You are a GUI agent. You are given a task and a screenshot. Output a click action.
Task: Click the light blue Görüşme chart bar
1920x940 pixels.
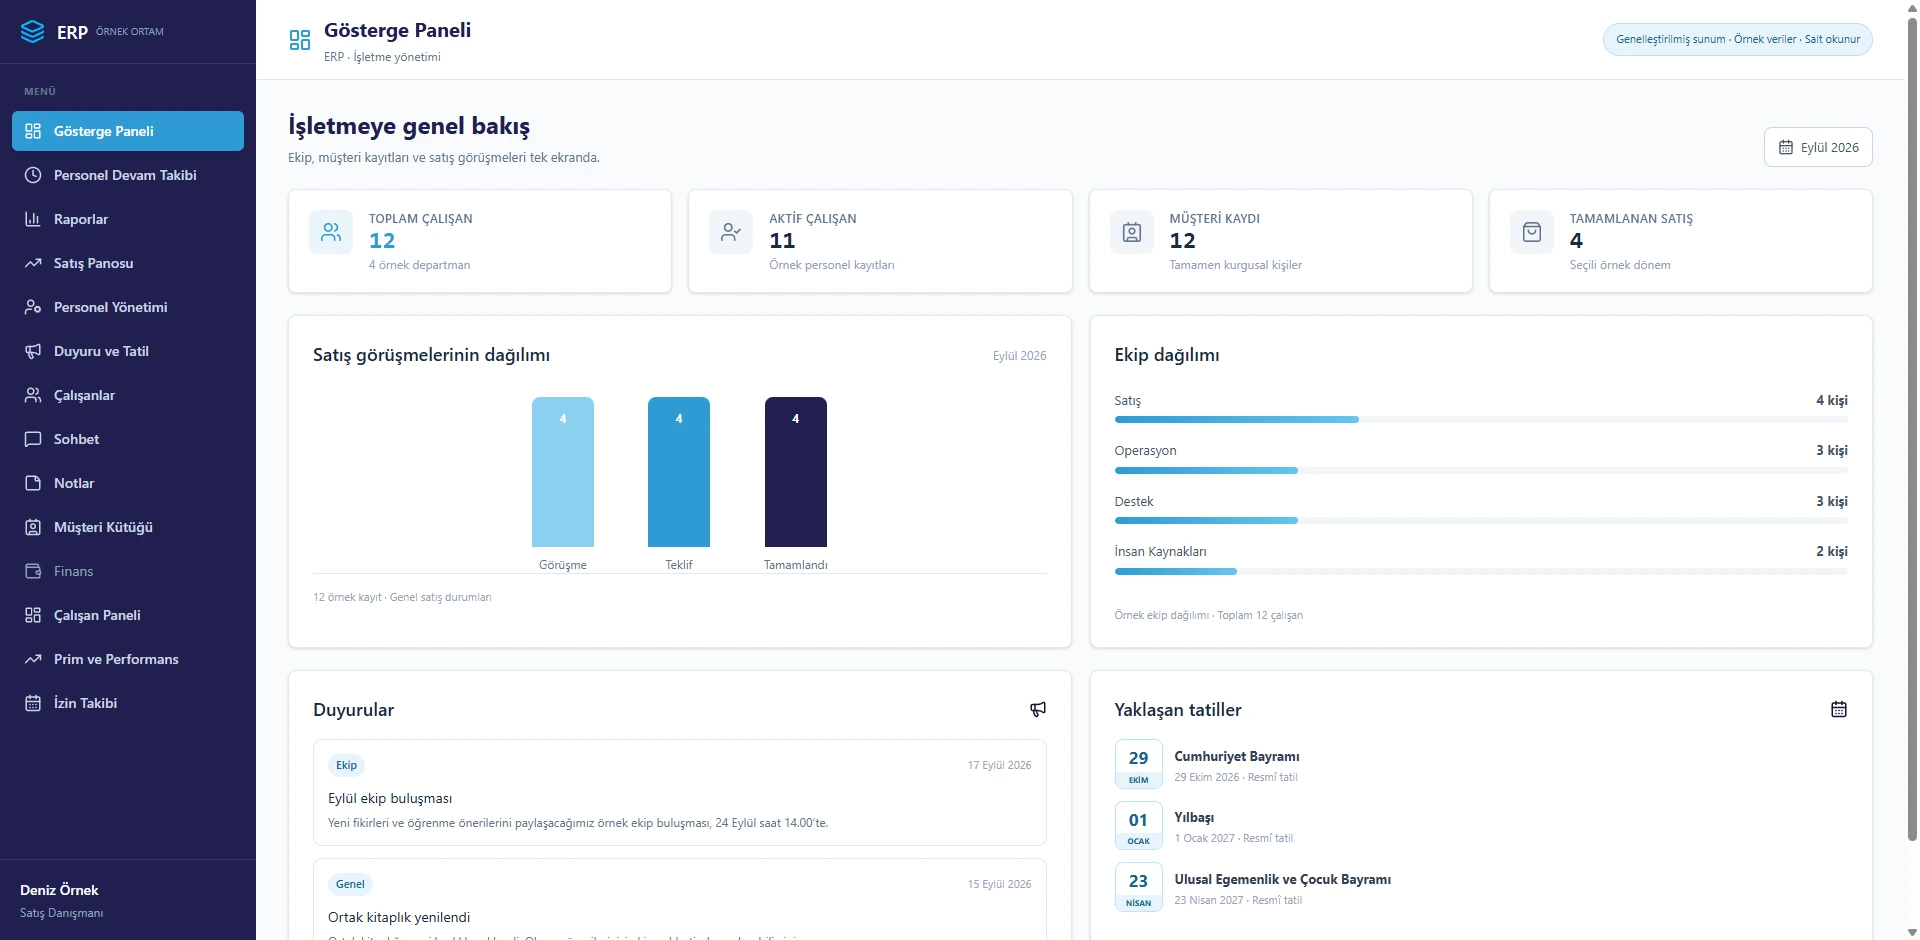(x=563, y=472)
